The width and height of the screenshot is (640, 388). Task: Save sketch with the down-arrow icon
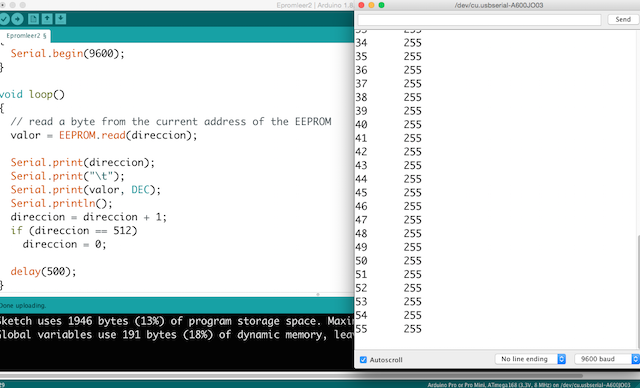[60, 19]
